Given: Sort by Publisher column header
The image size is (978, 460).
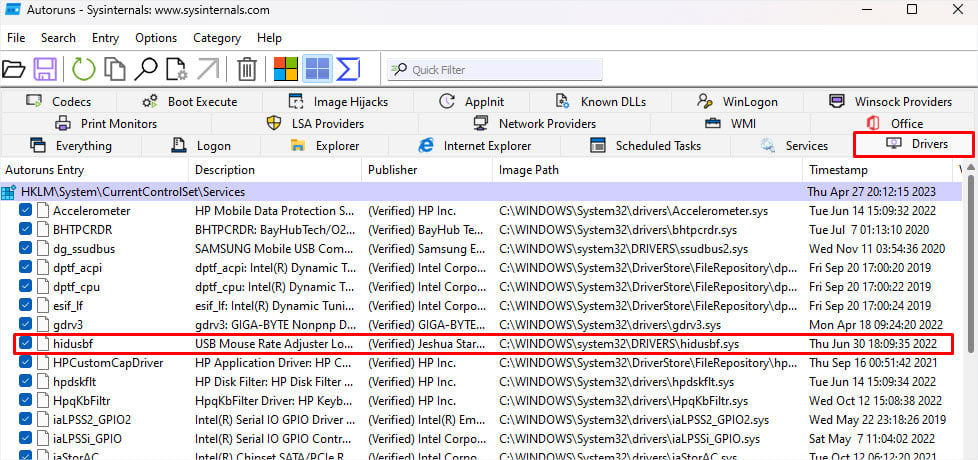Looking at the screenshot, I should [427, 170].
